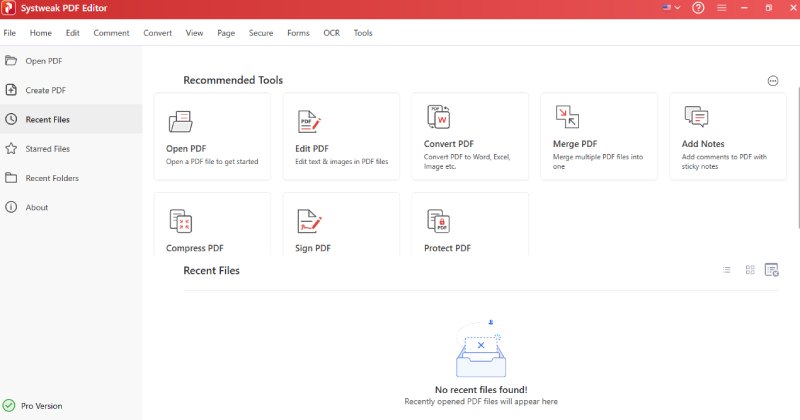Click the clear recent files list icon
Screen dimensions: 800x420
pos(771,270)
